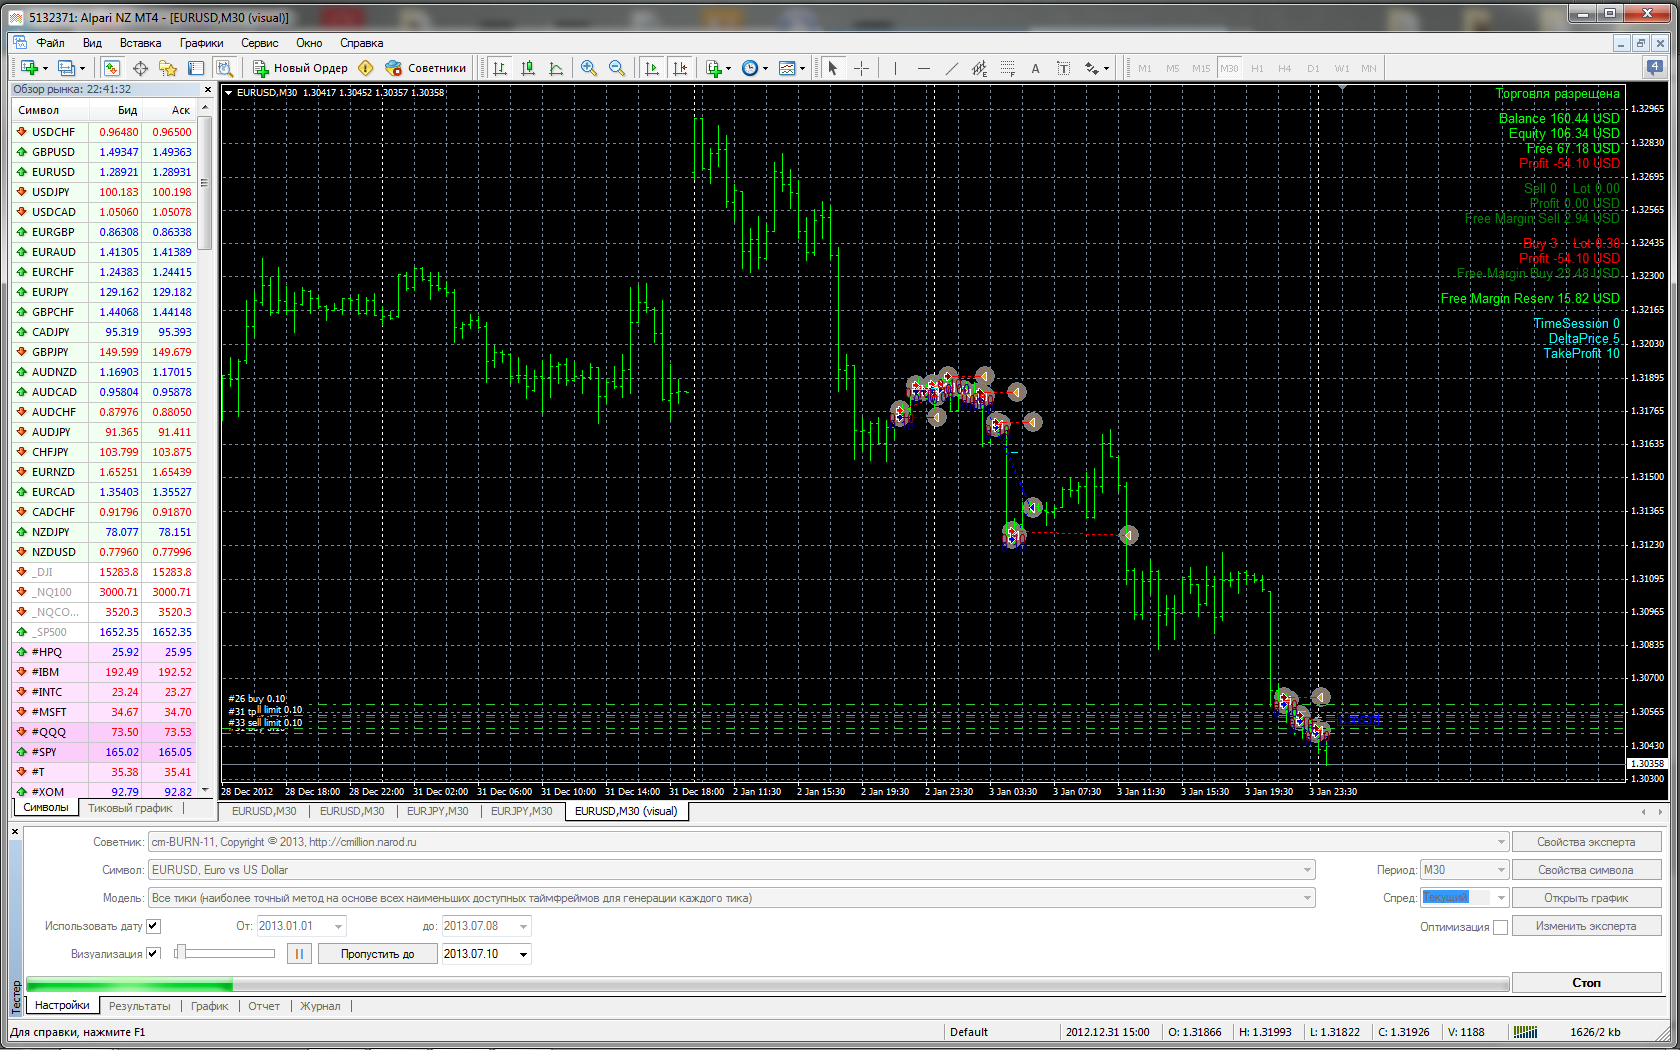This screenshot has width=1680, height=1050.
Task: Switch chart to line chart icon
Action: pos(556,68)
